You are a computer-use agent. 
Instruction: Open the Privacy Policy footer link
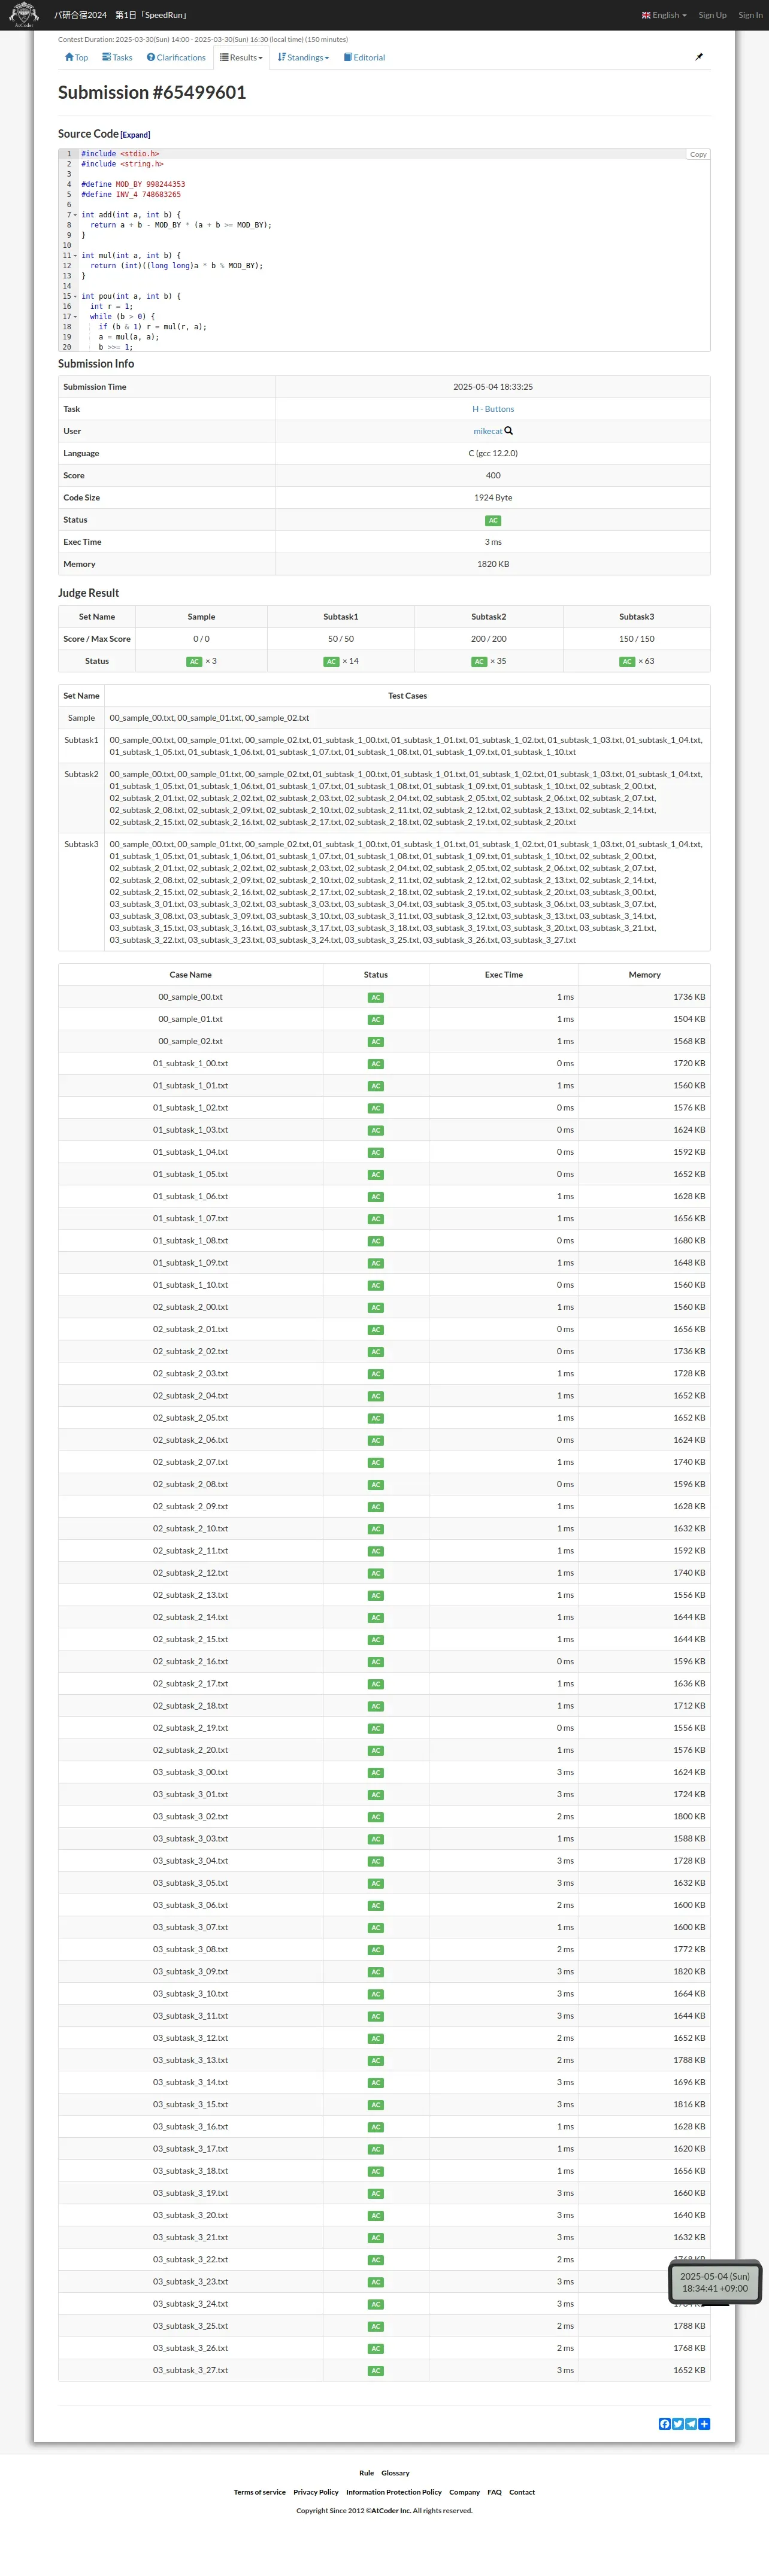coord(316,2492)
